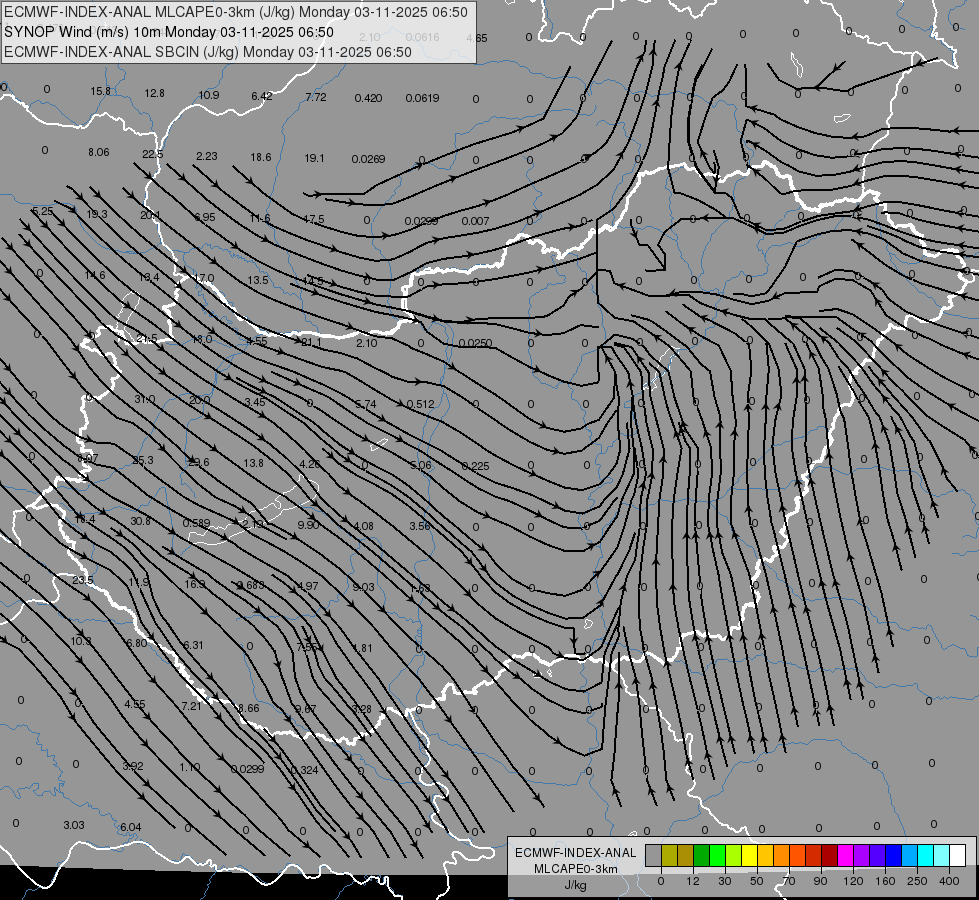Click the legend scale value '250'
The width and height of the screenshot is (979, 900).
click(x=917, y=881)
